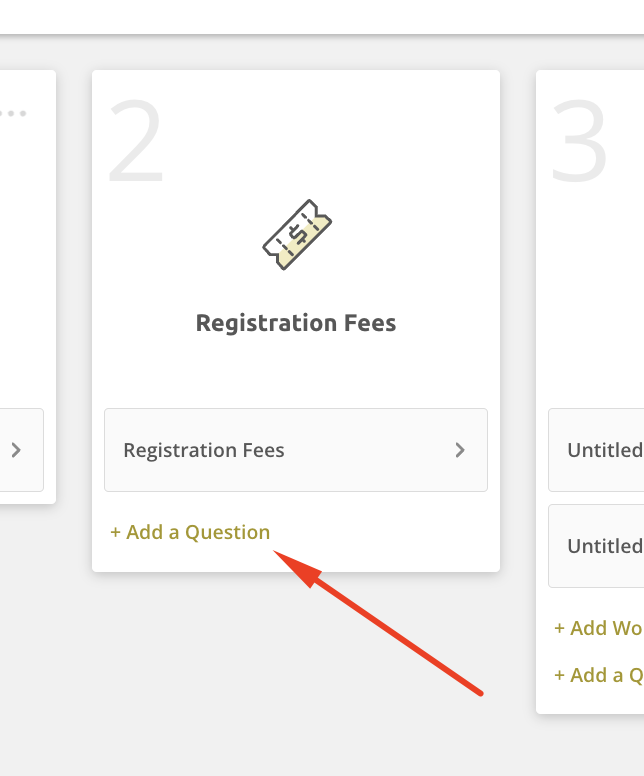The image size is (644, 776).
Task: Click the large step number 2
Action: pos(136,141)
